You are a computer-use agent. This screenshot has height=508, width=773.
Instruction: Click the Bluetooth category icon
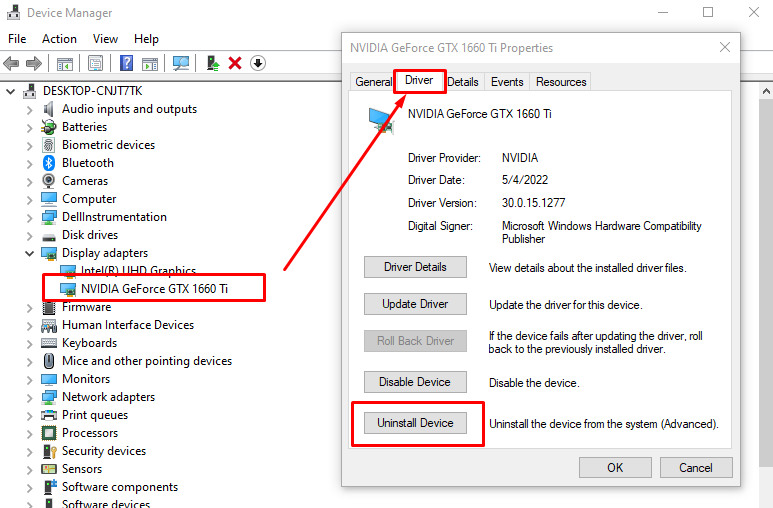[x=49, y=163]
